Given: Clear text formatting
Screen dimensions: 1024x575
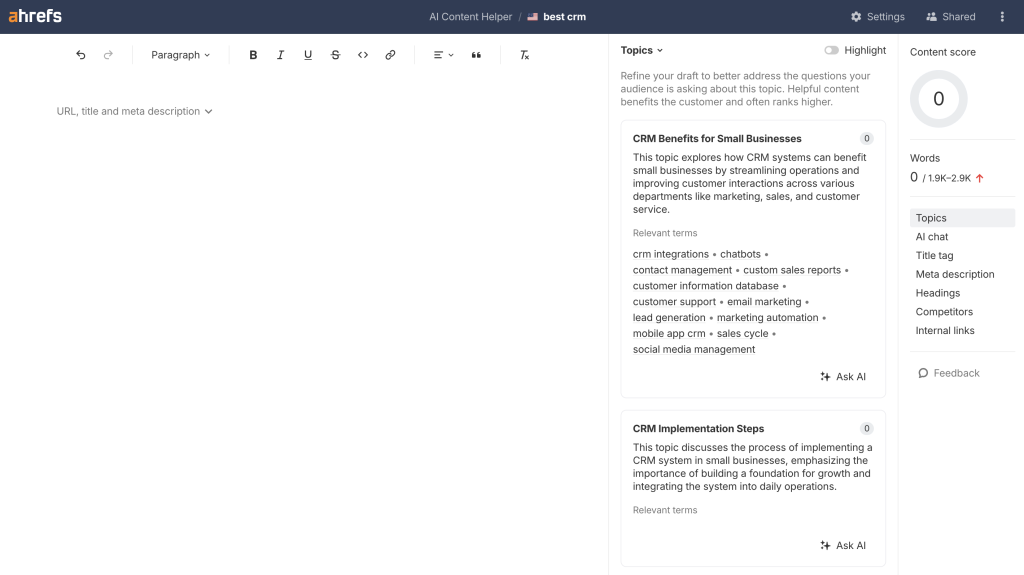Looking at the screenshot, I should point(524,55).
